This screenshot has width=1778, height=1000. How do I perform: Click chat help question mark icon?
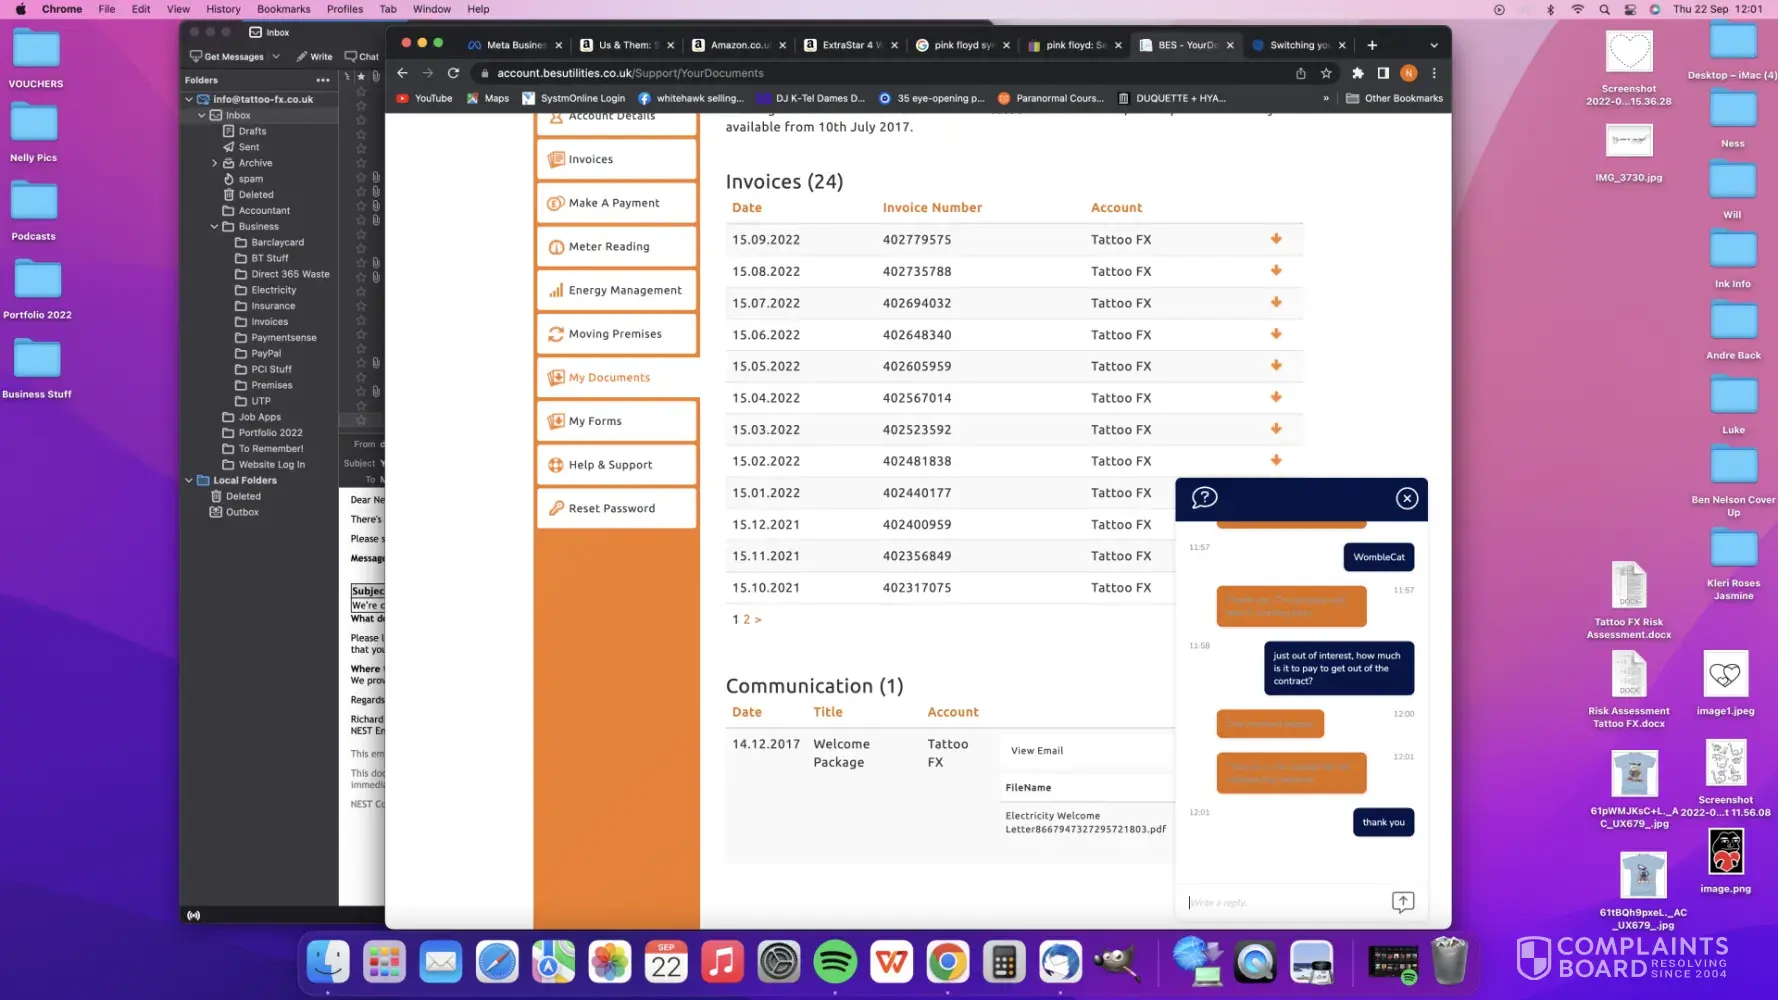click(1204, 498)
